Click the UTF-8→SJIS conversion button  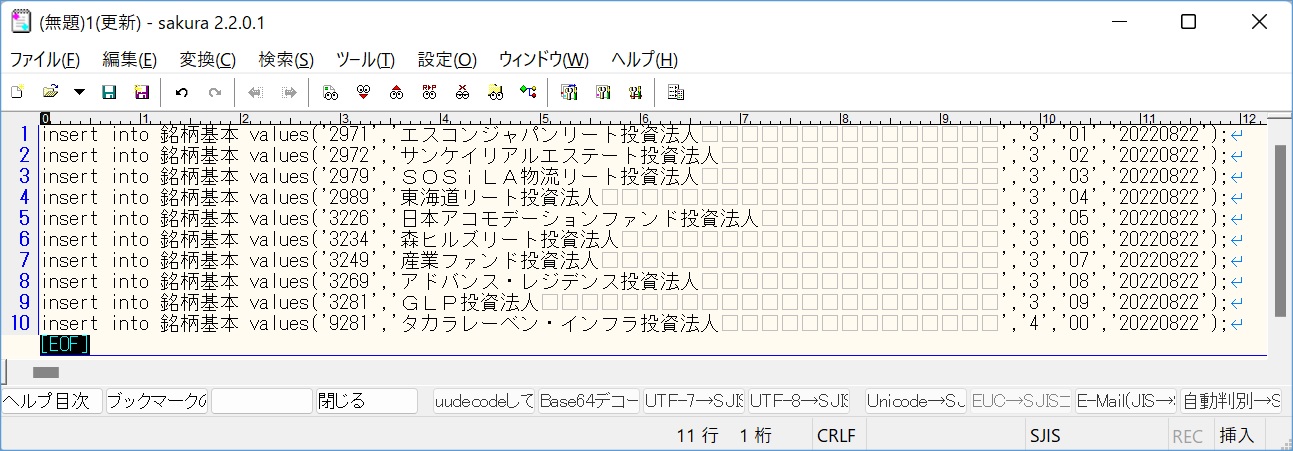(x=799, y=401)
